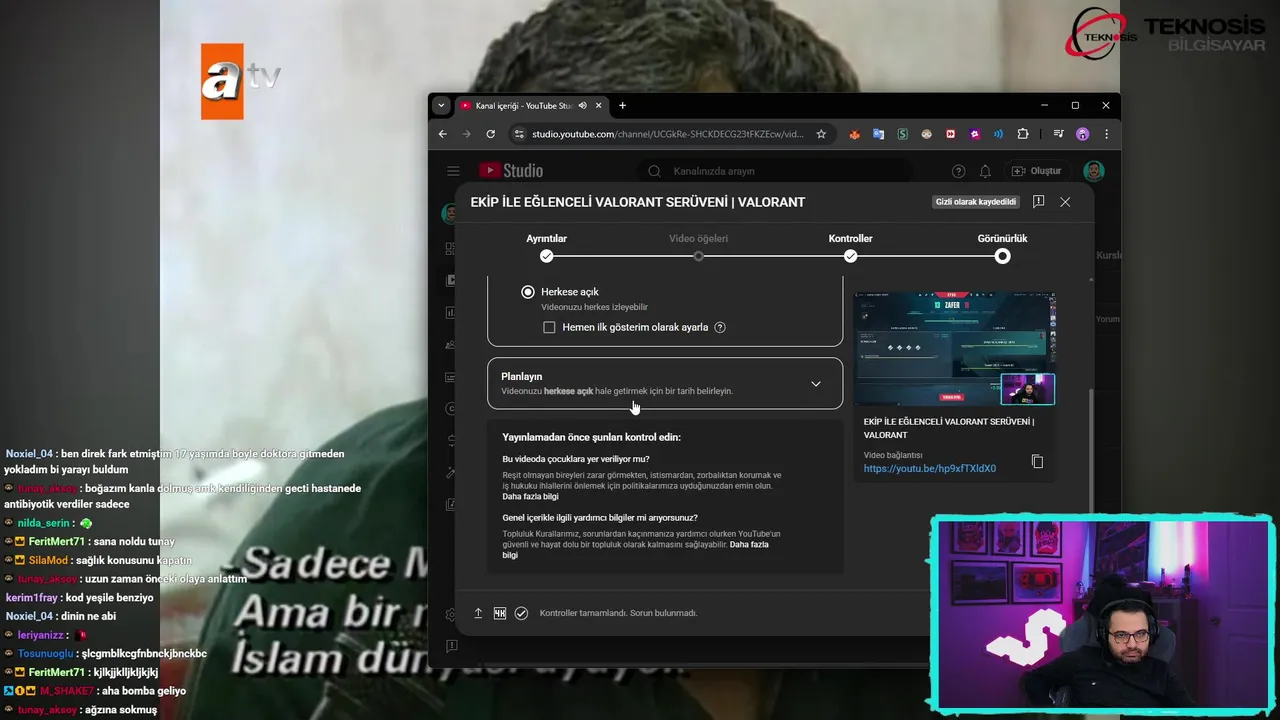
Task: Close the Kanal içeriği browser tab
Action: point(599,105)
